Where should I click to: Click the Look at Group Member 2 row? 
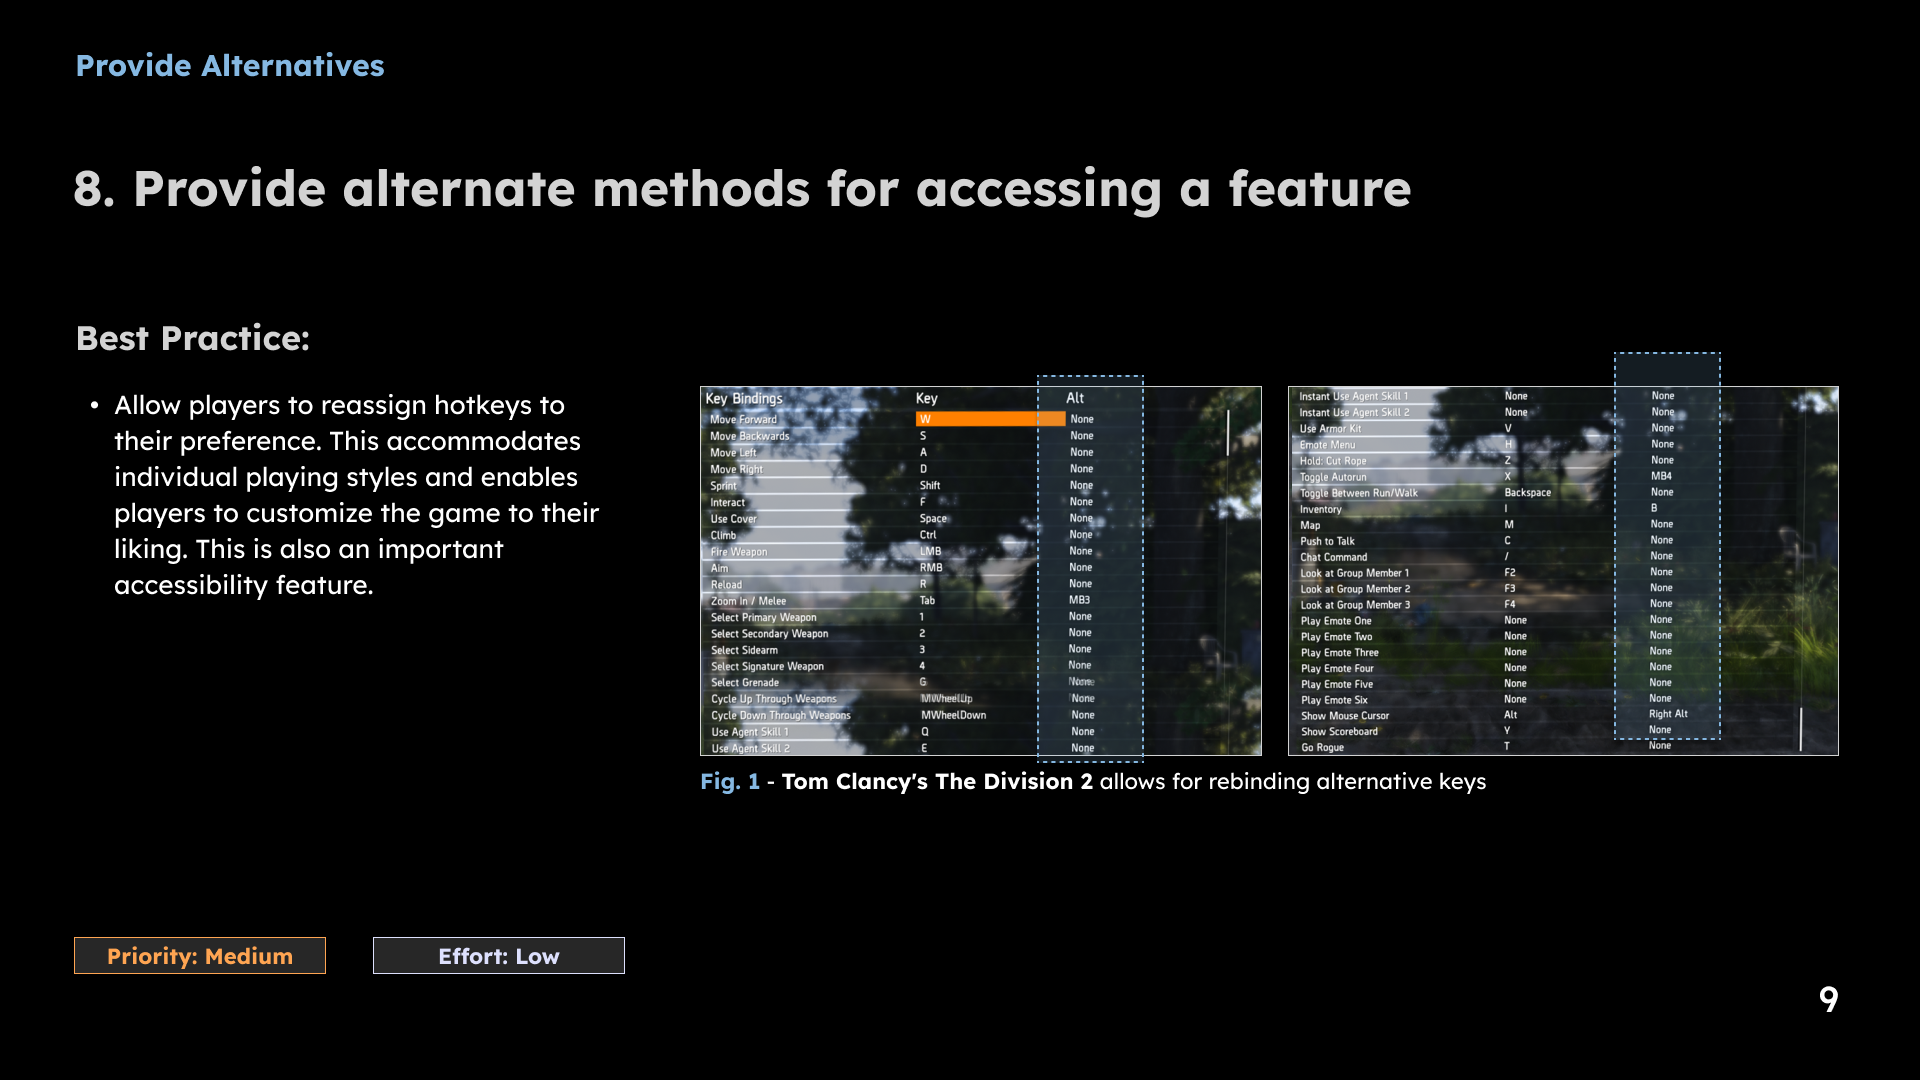coord(1355,589)
